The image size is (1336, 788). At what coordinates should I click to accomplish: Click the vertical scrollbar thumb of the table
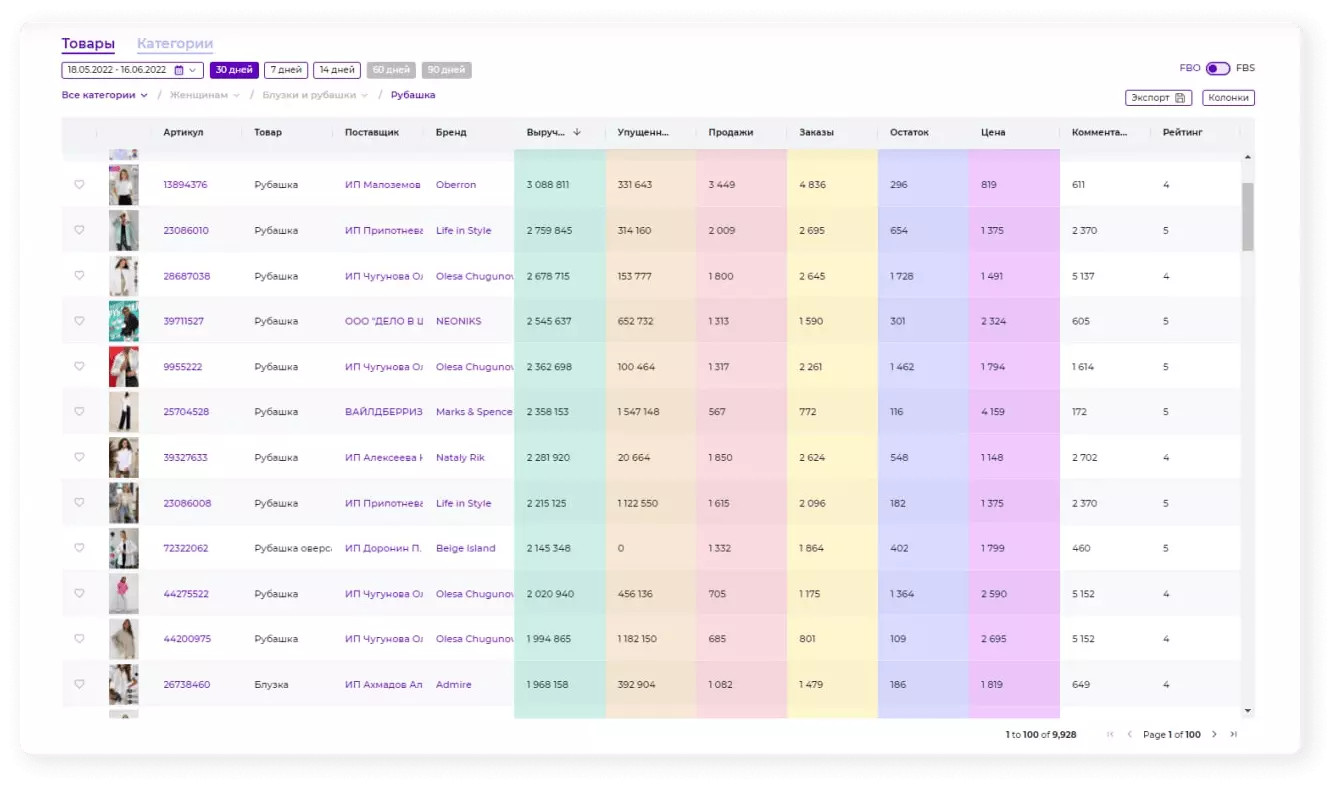click(x=1247, y=216)
